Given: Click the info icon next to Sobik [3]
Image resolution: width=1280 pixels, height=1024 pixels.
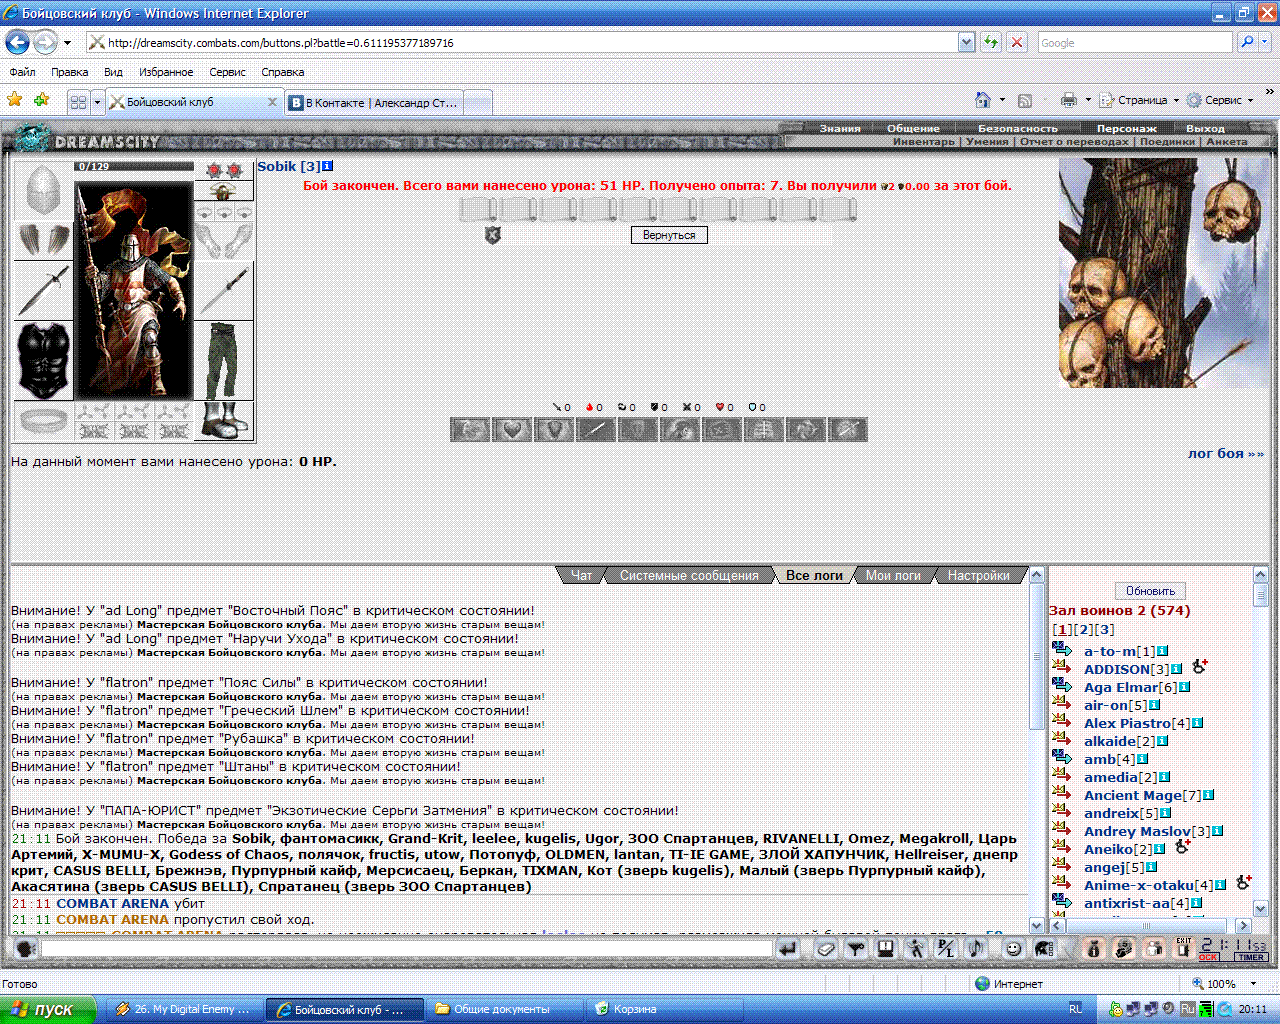Looking at the screenshot, I should 328,166.
